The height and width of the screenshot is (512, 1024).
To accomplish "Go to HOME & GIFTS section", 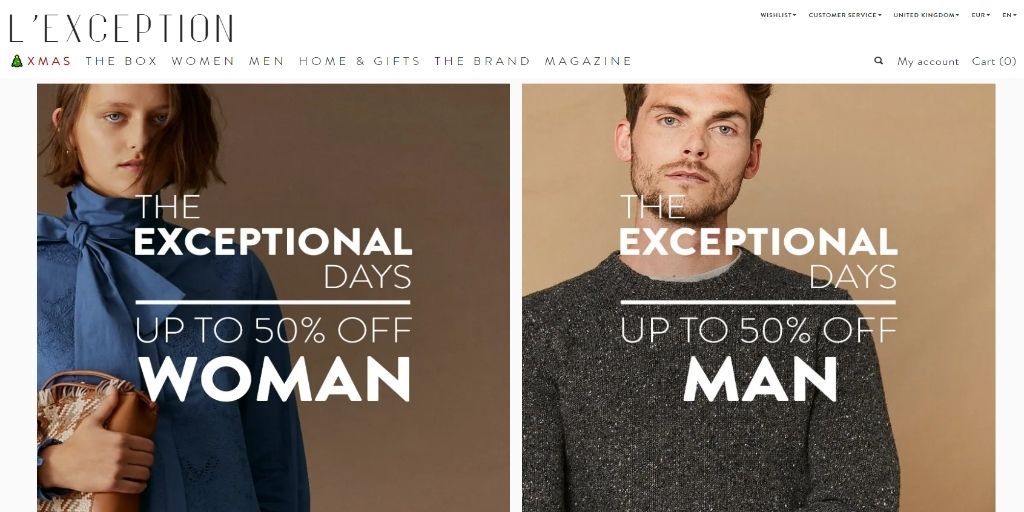I will 360,61.
